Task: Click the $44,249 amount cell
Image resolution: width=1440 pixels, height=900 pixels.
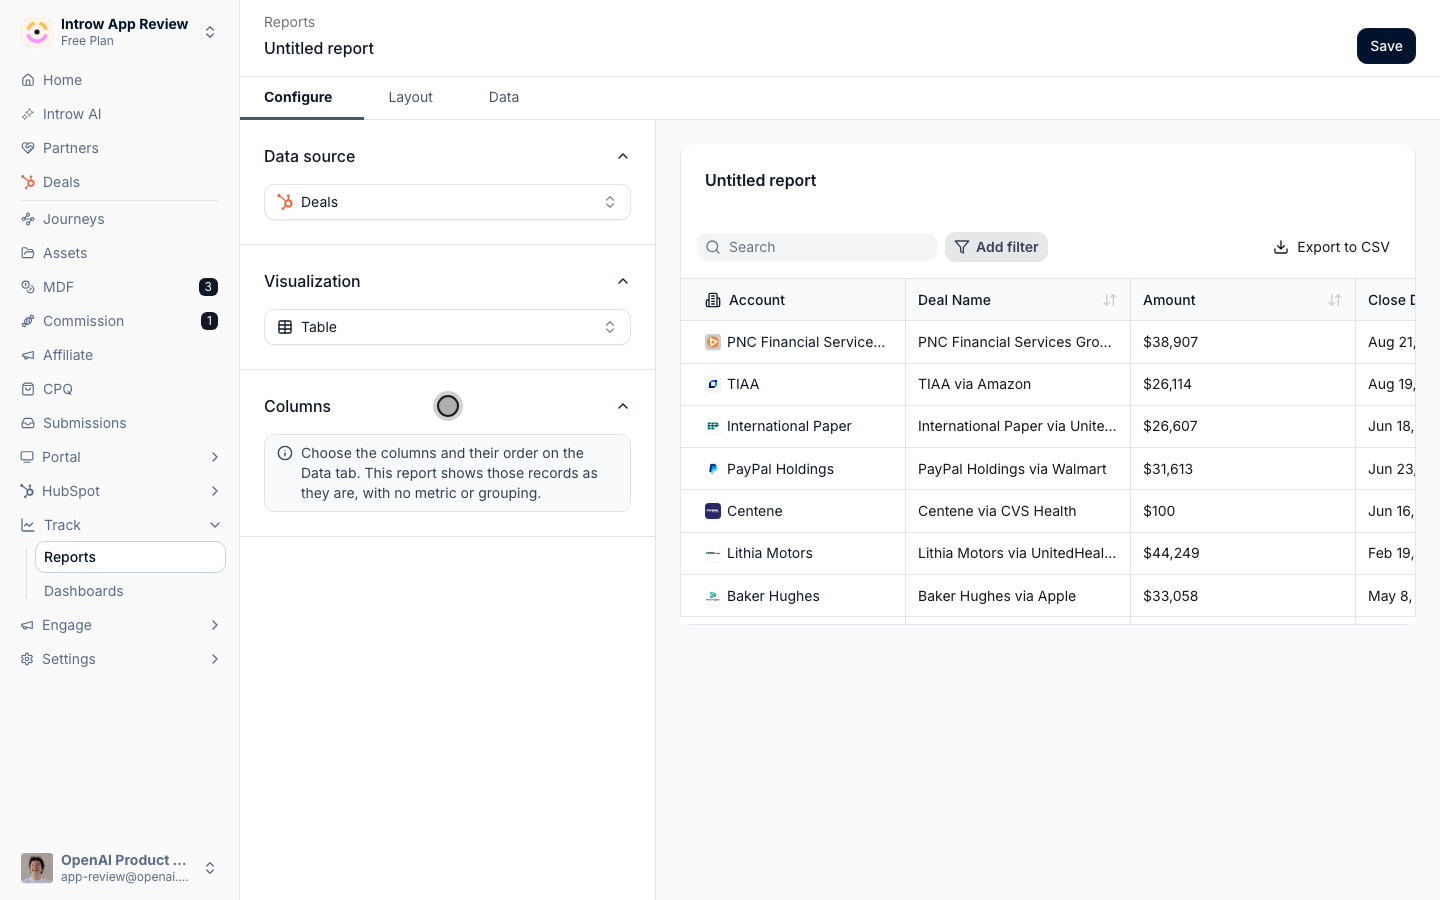Action: [1243, 553]
